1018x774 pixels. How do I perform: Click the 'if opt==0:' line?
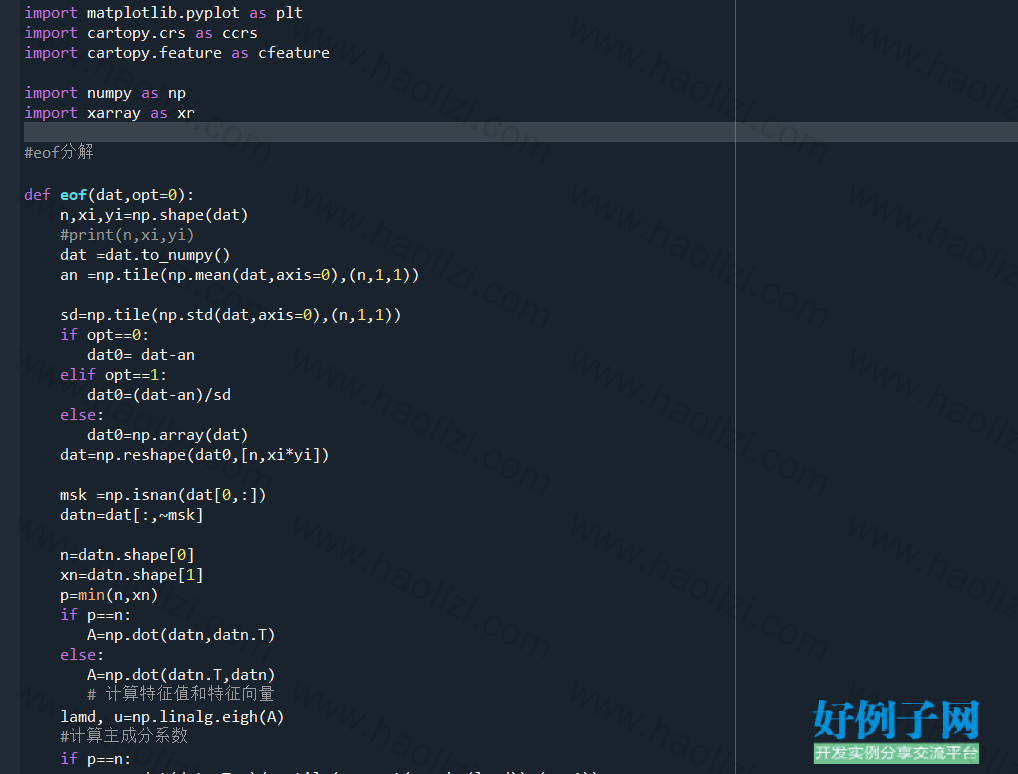(x=105, y=335)
